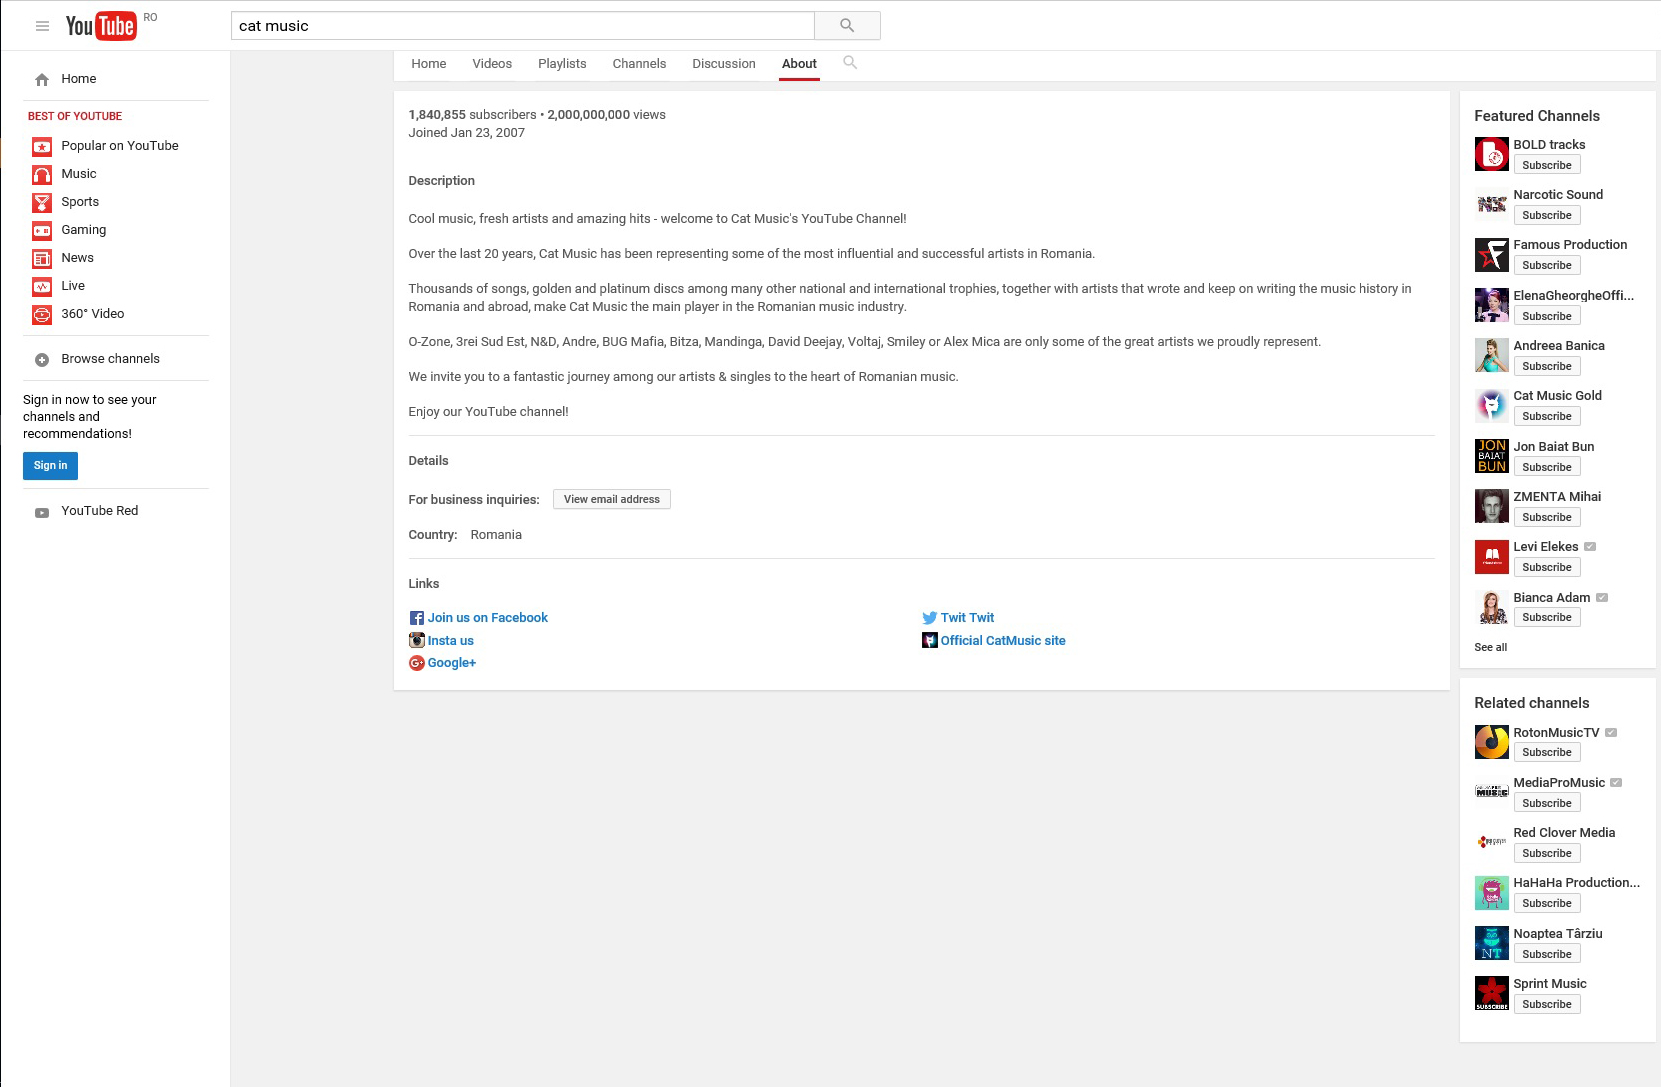This screenshot has width=1661, height=1087.
Task: Switch to the Videos tab
Action: pyautogui.click(x=492, y=64)
